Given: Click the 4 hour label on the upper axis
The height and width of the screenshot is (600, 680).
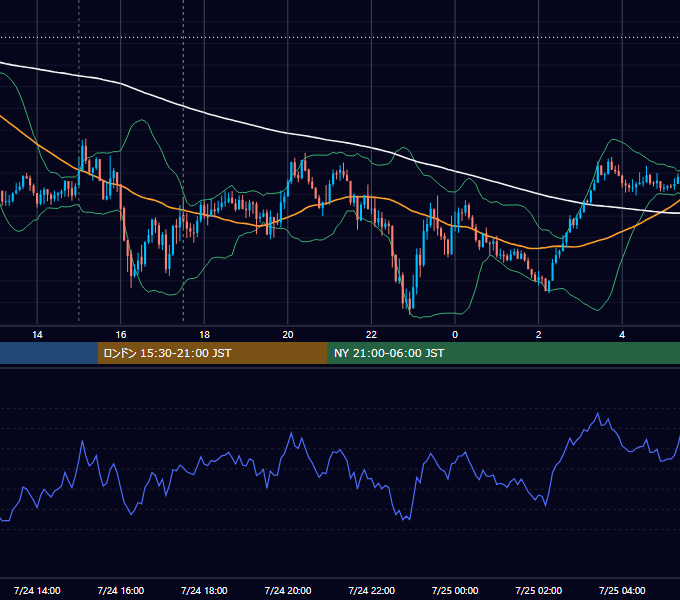Looking at the screenshot, I should [x=622, y=335].
